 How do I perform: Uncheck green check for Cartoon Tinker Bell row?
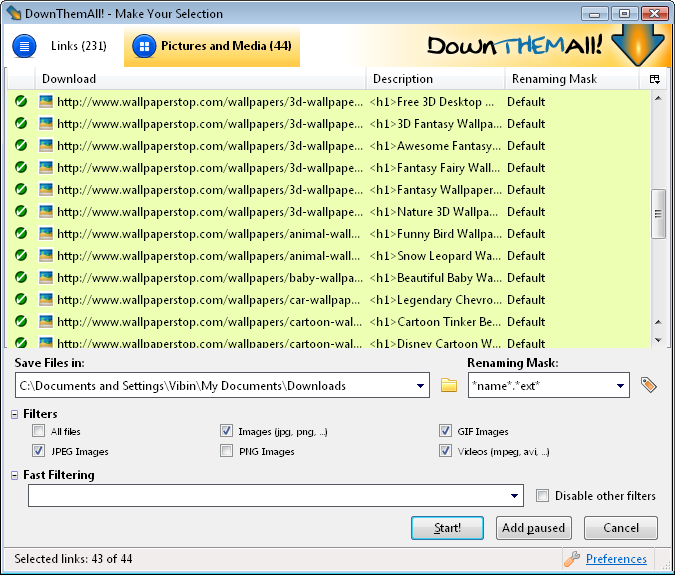click(x=21, y=321)
